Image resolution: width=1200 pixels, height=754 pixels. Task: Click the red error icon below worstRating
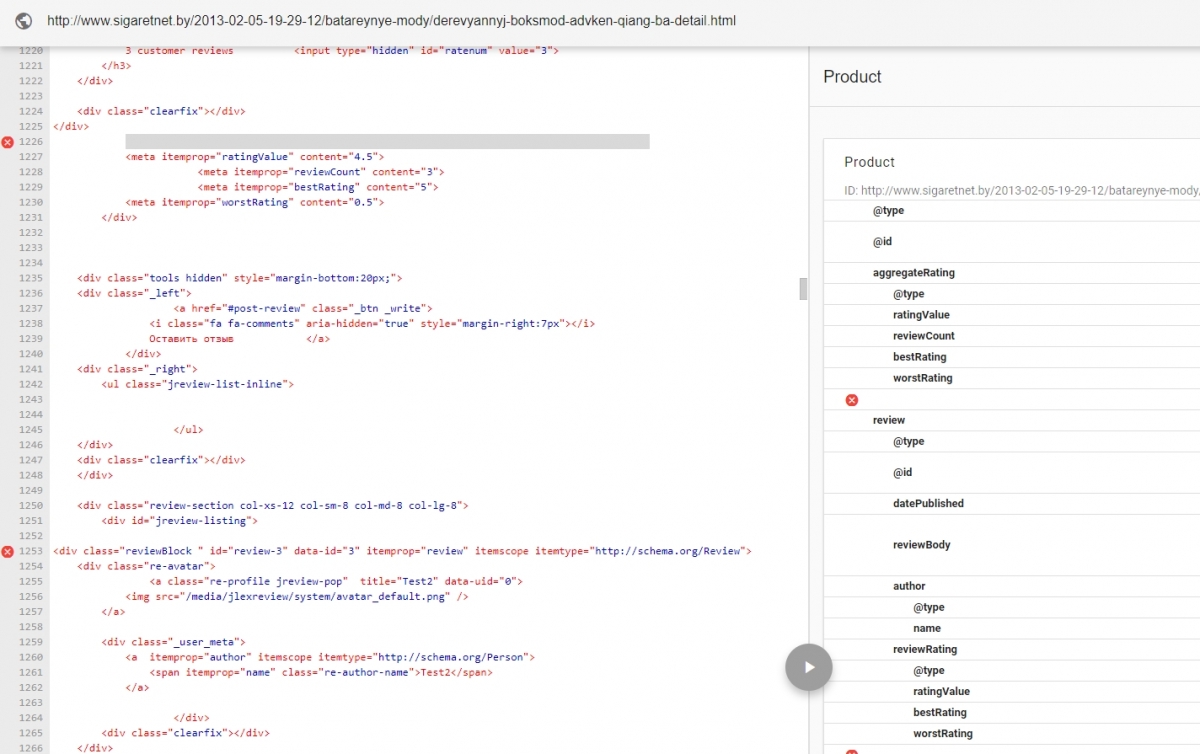pos(852,400)
